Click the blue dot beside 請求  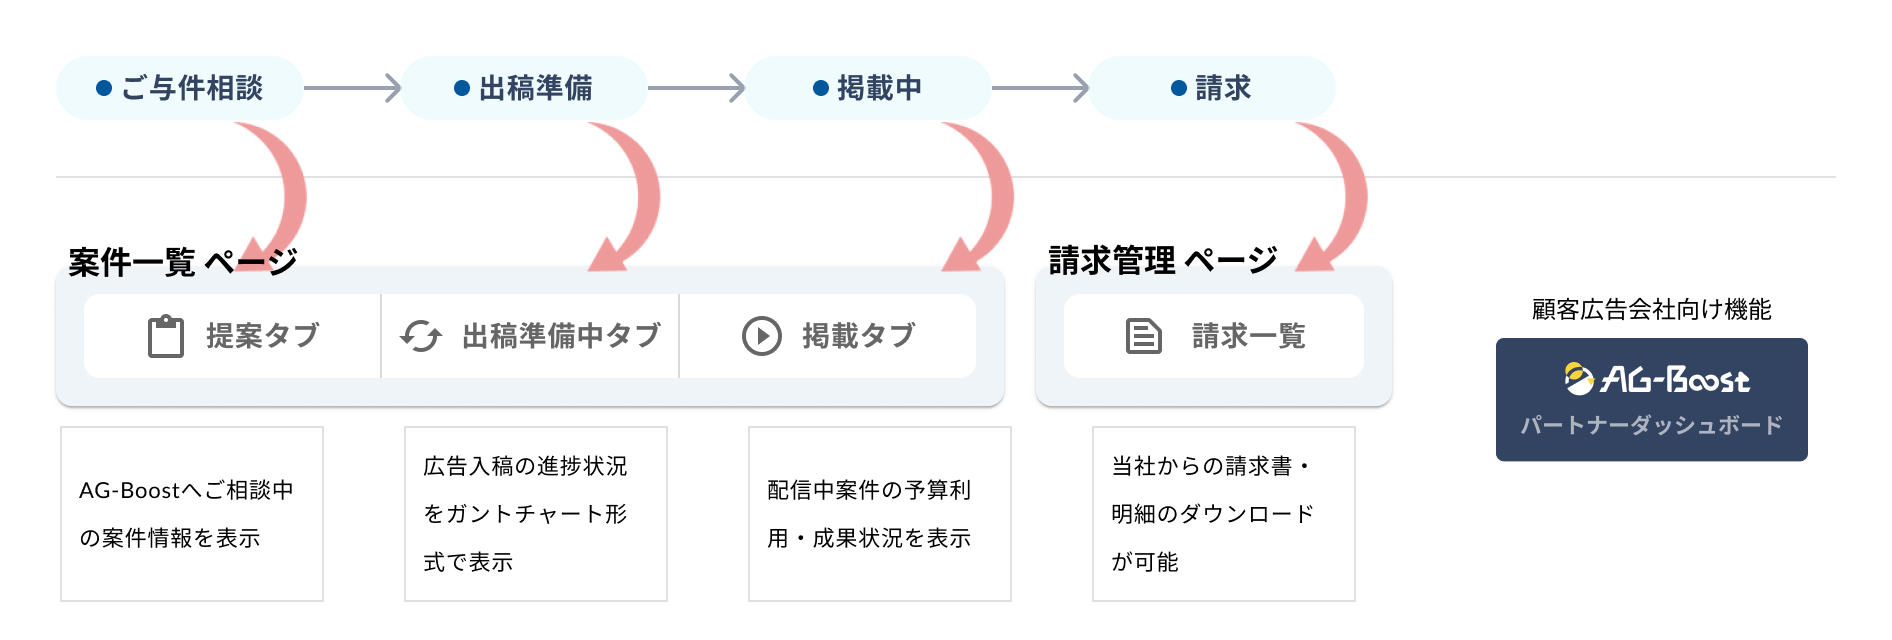click(x=1179, y=89)
